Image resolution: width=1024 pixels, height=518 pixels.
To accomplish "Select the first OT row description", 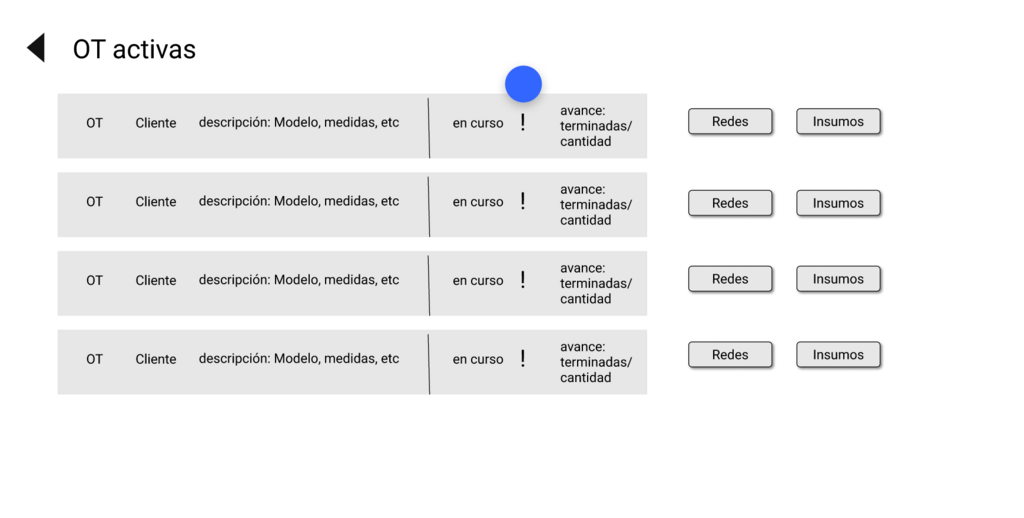I will pos(298,123).
